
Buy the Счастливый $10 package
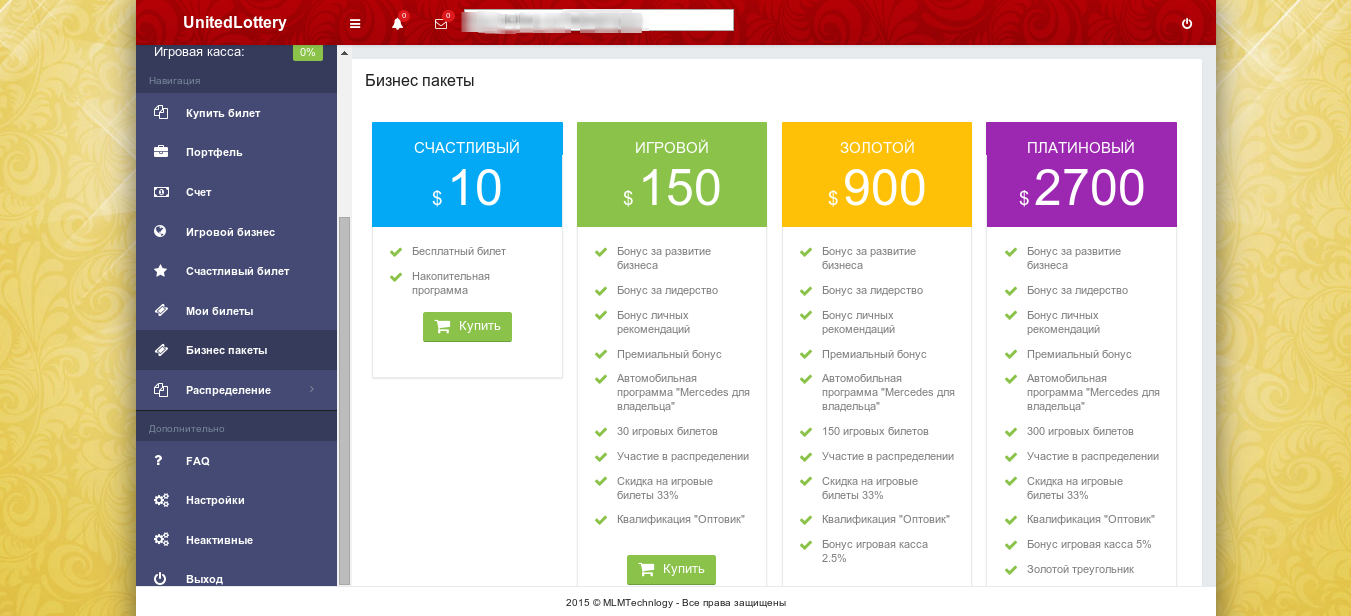(x=467, y=327)
